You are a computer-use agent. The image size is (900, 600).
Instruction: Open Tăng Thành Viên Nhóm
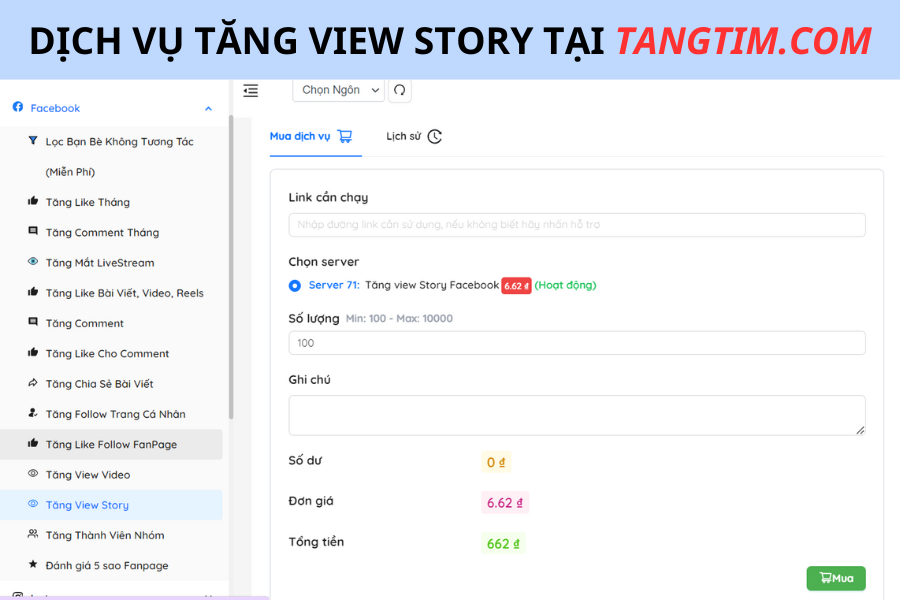point(105,535)
